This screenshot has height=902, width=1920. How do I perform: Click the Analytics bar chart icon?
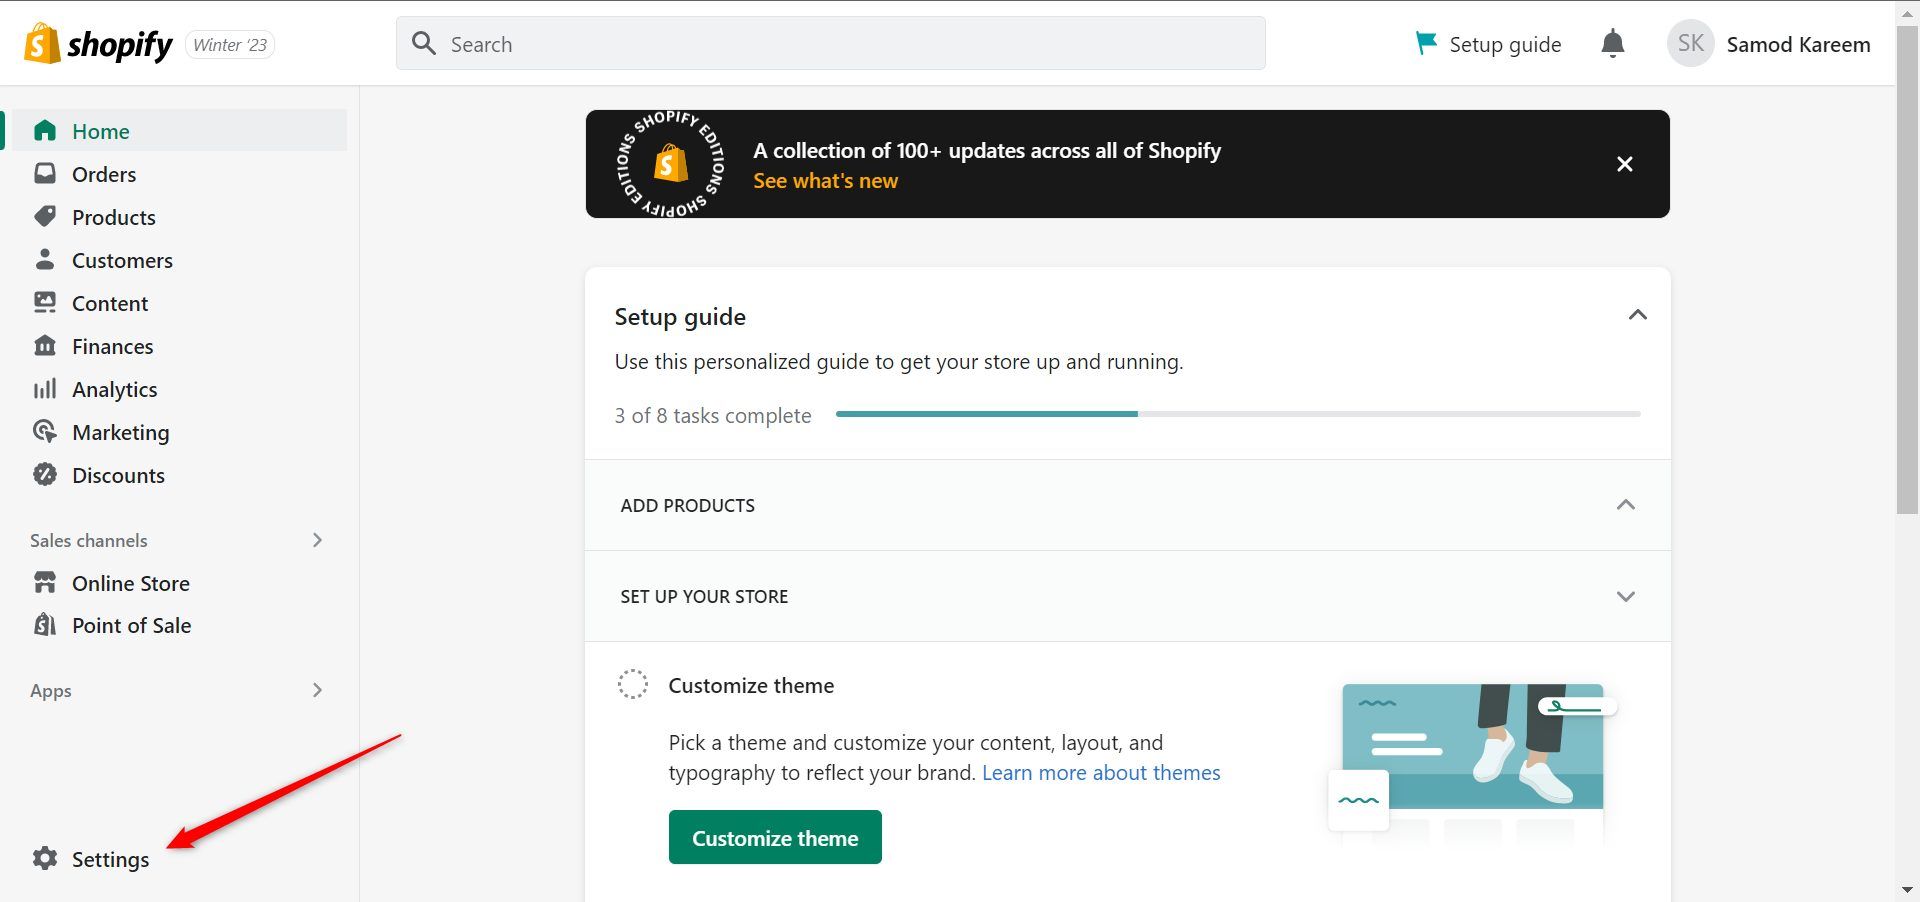tap(45, 389)
